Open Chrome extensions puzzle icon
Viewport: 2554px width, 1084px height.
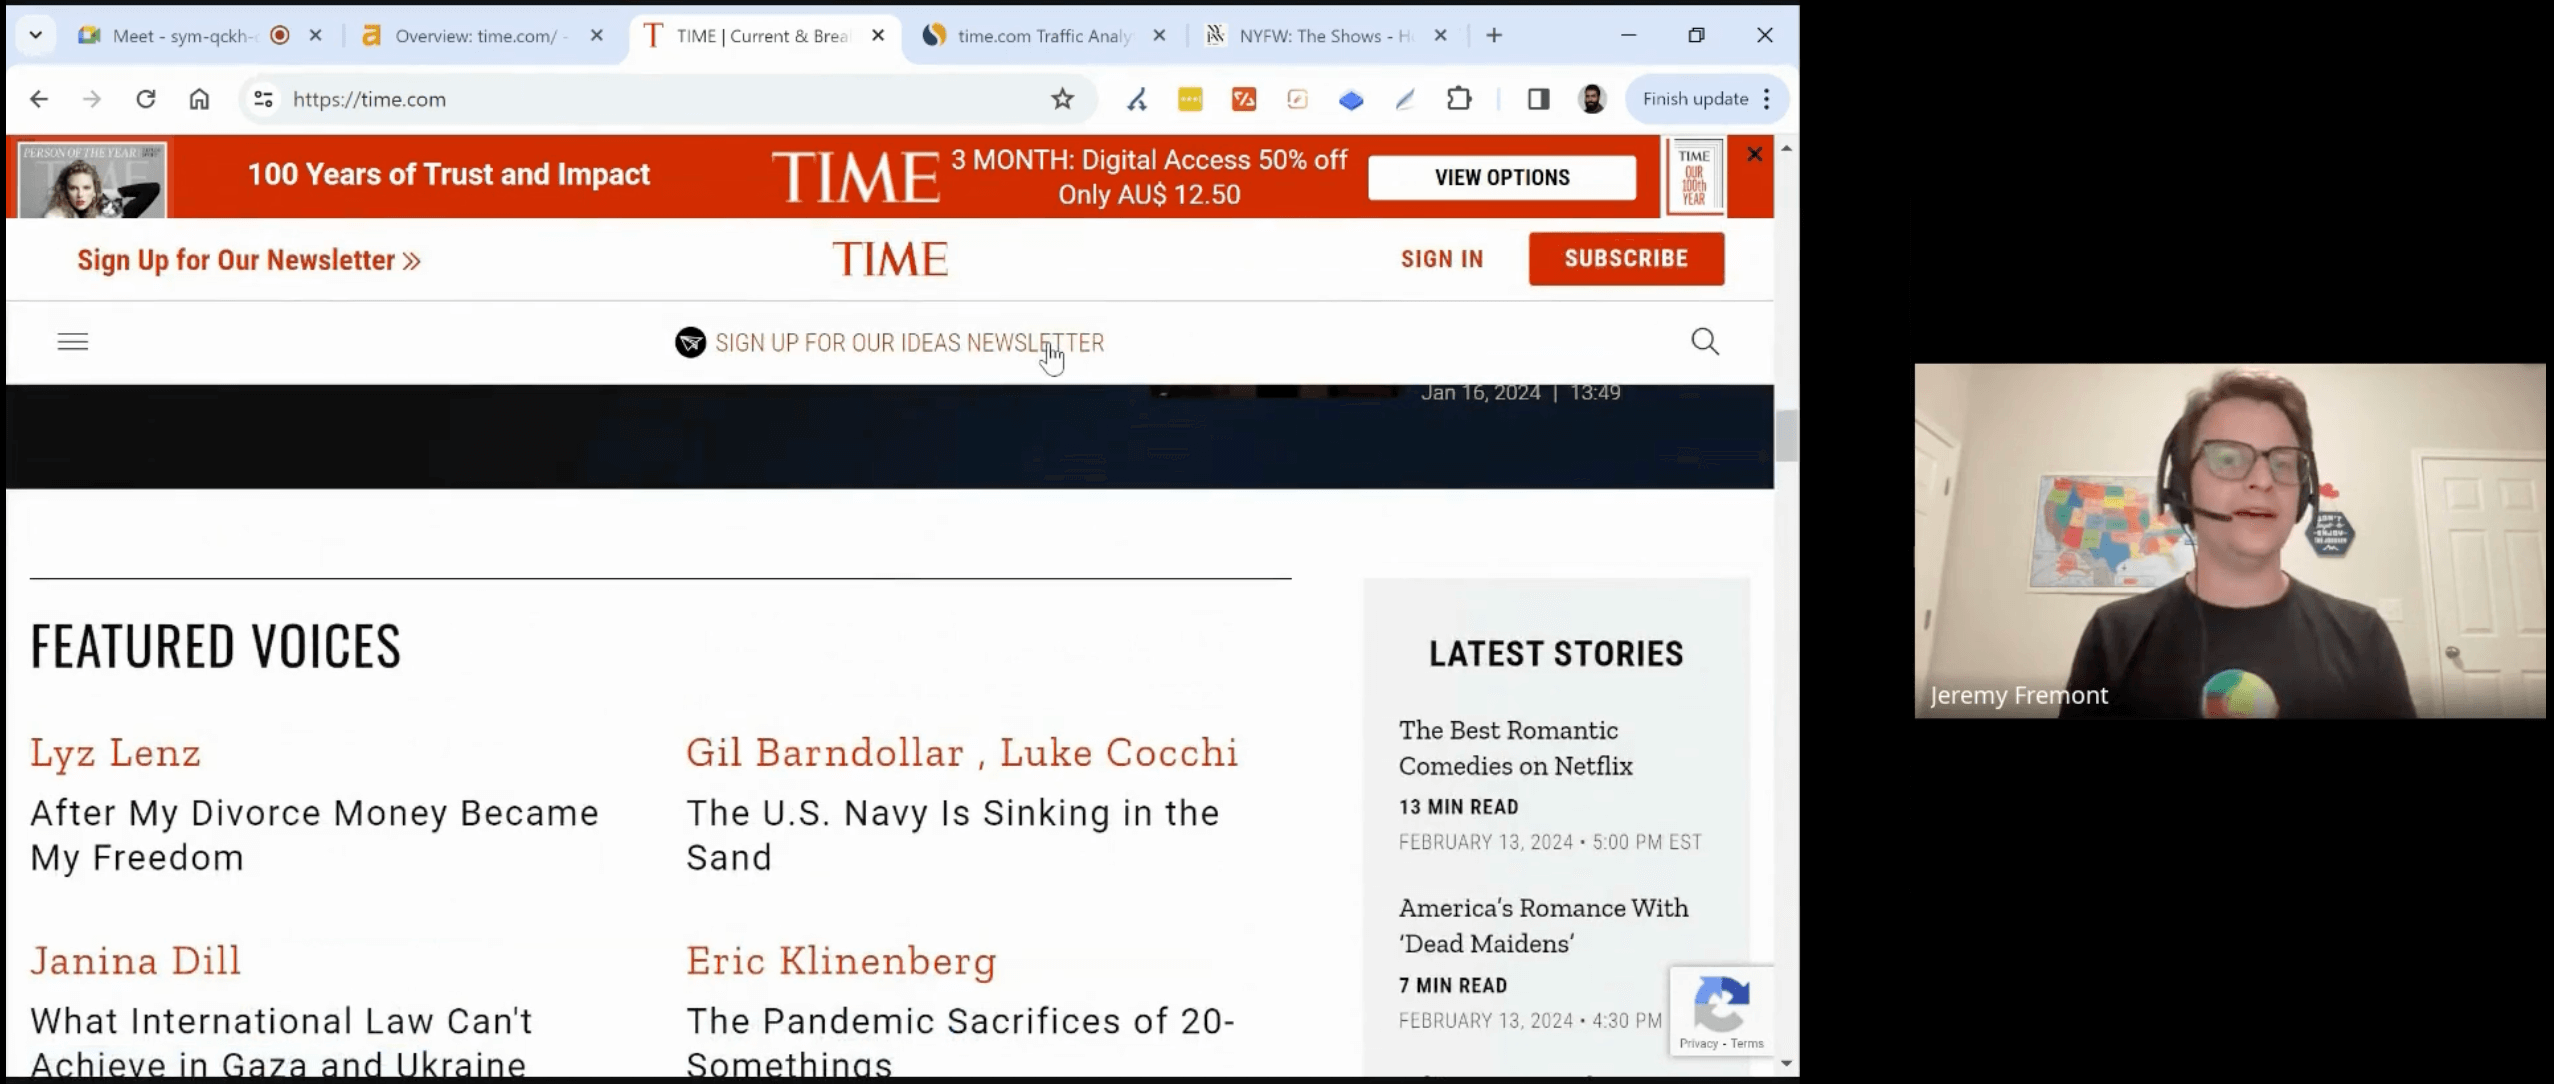pyautogui.click(x=1459, y=99)
